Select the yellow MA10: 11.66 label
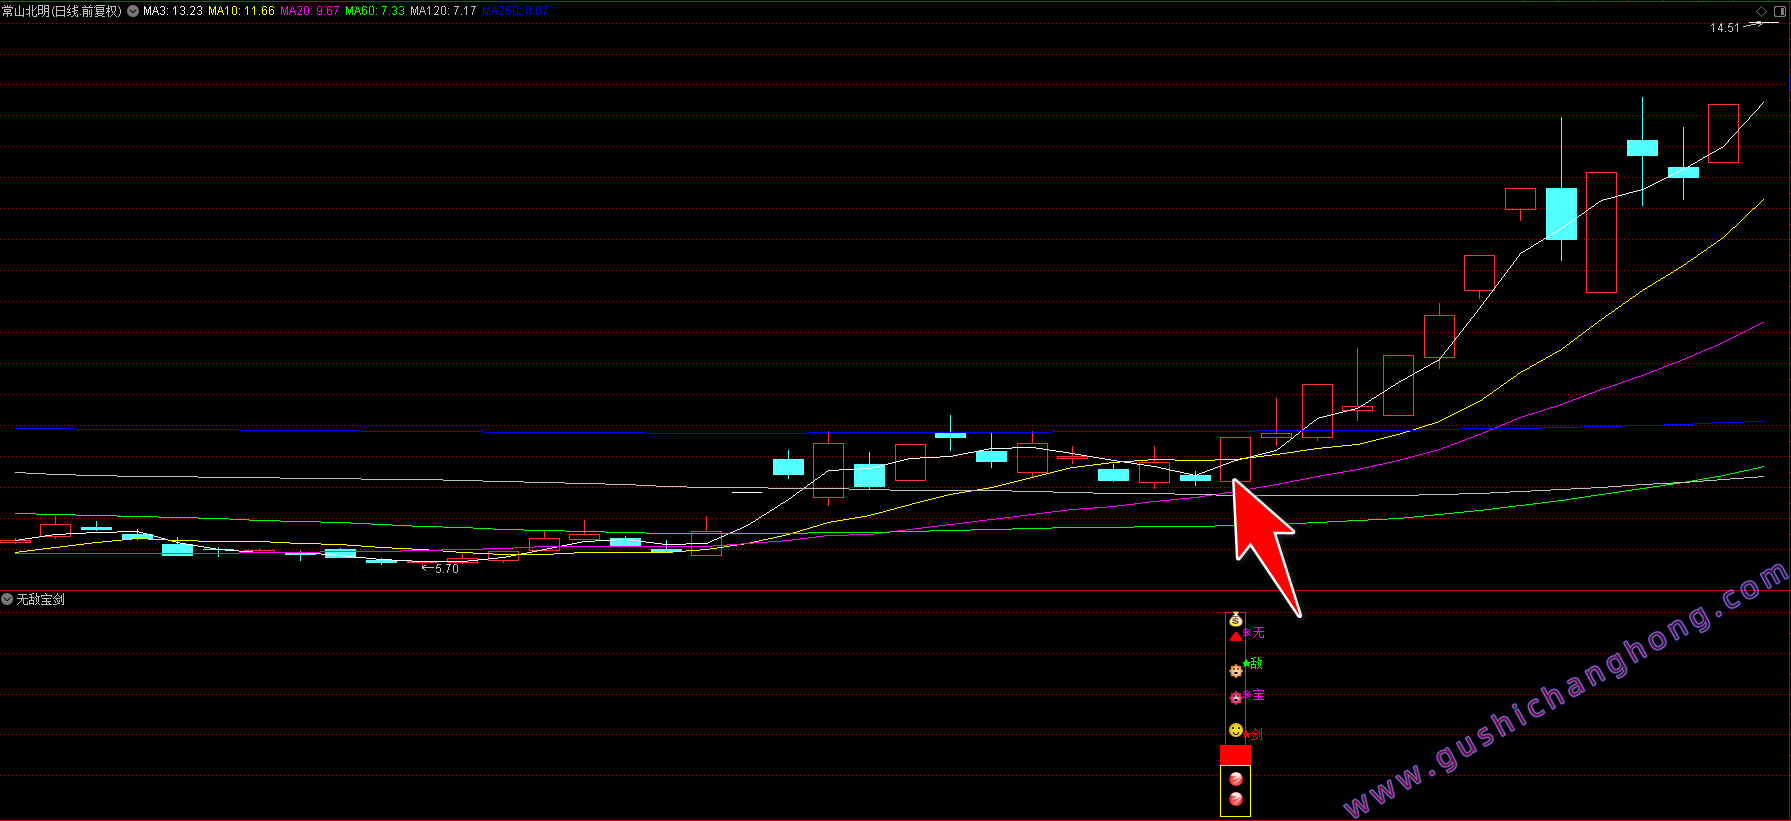Screen dimensions: 1791x821 tap(241, 11)
